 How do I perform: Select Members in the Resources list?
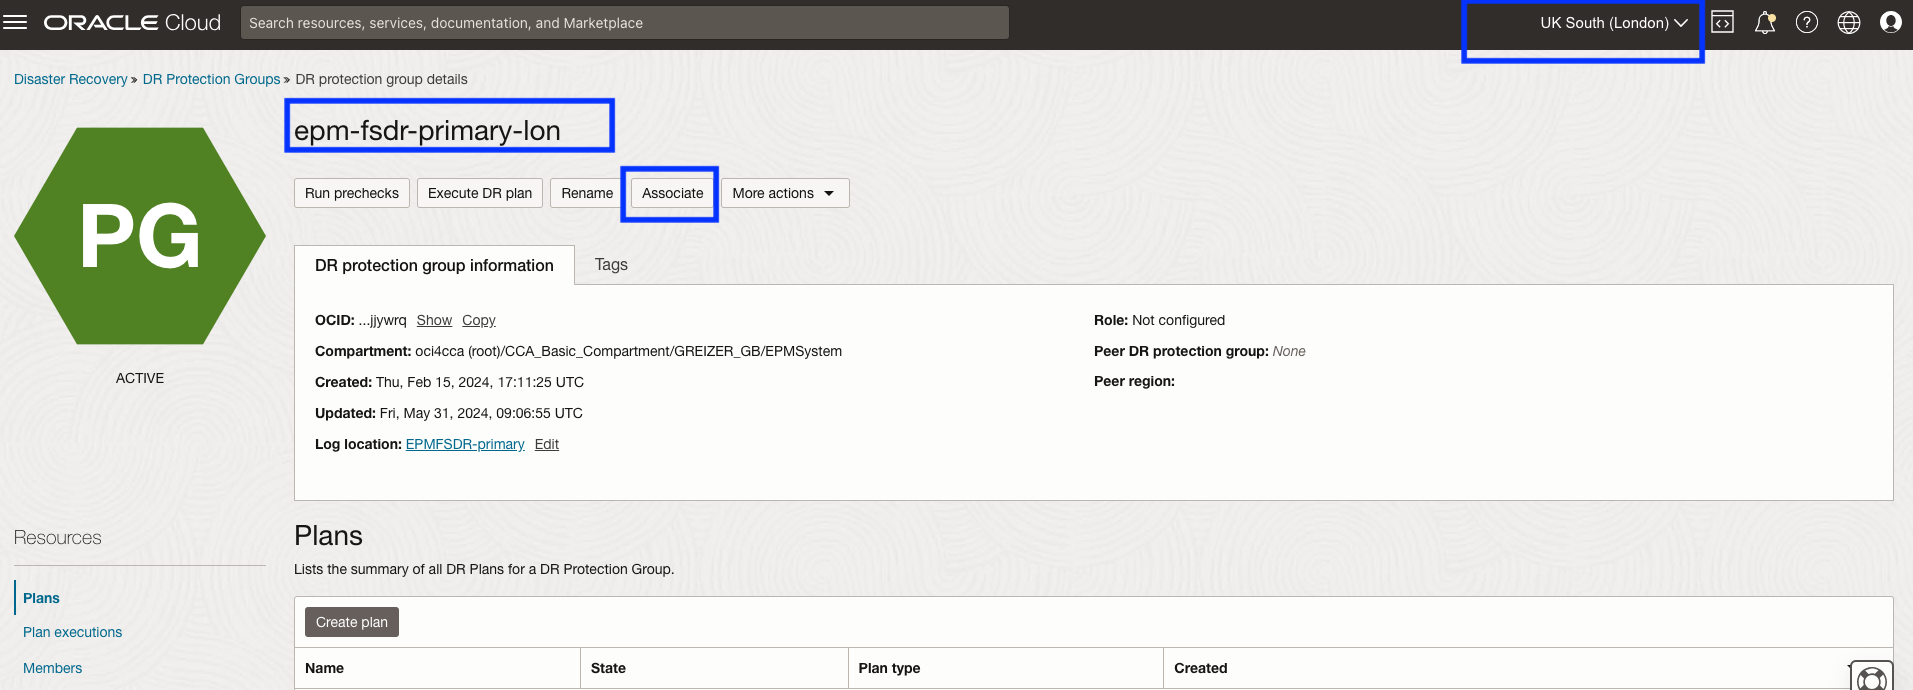coord(52,668)
